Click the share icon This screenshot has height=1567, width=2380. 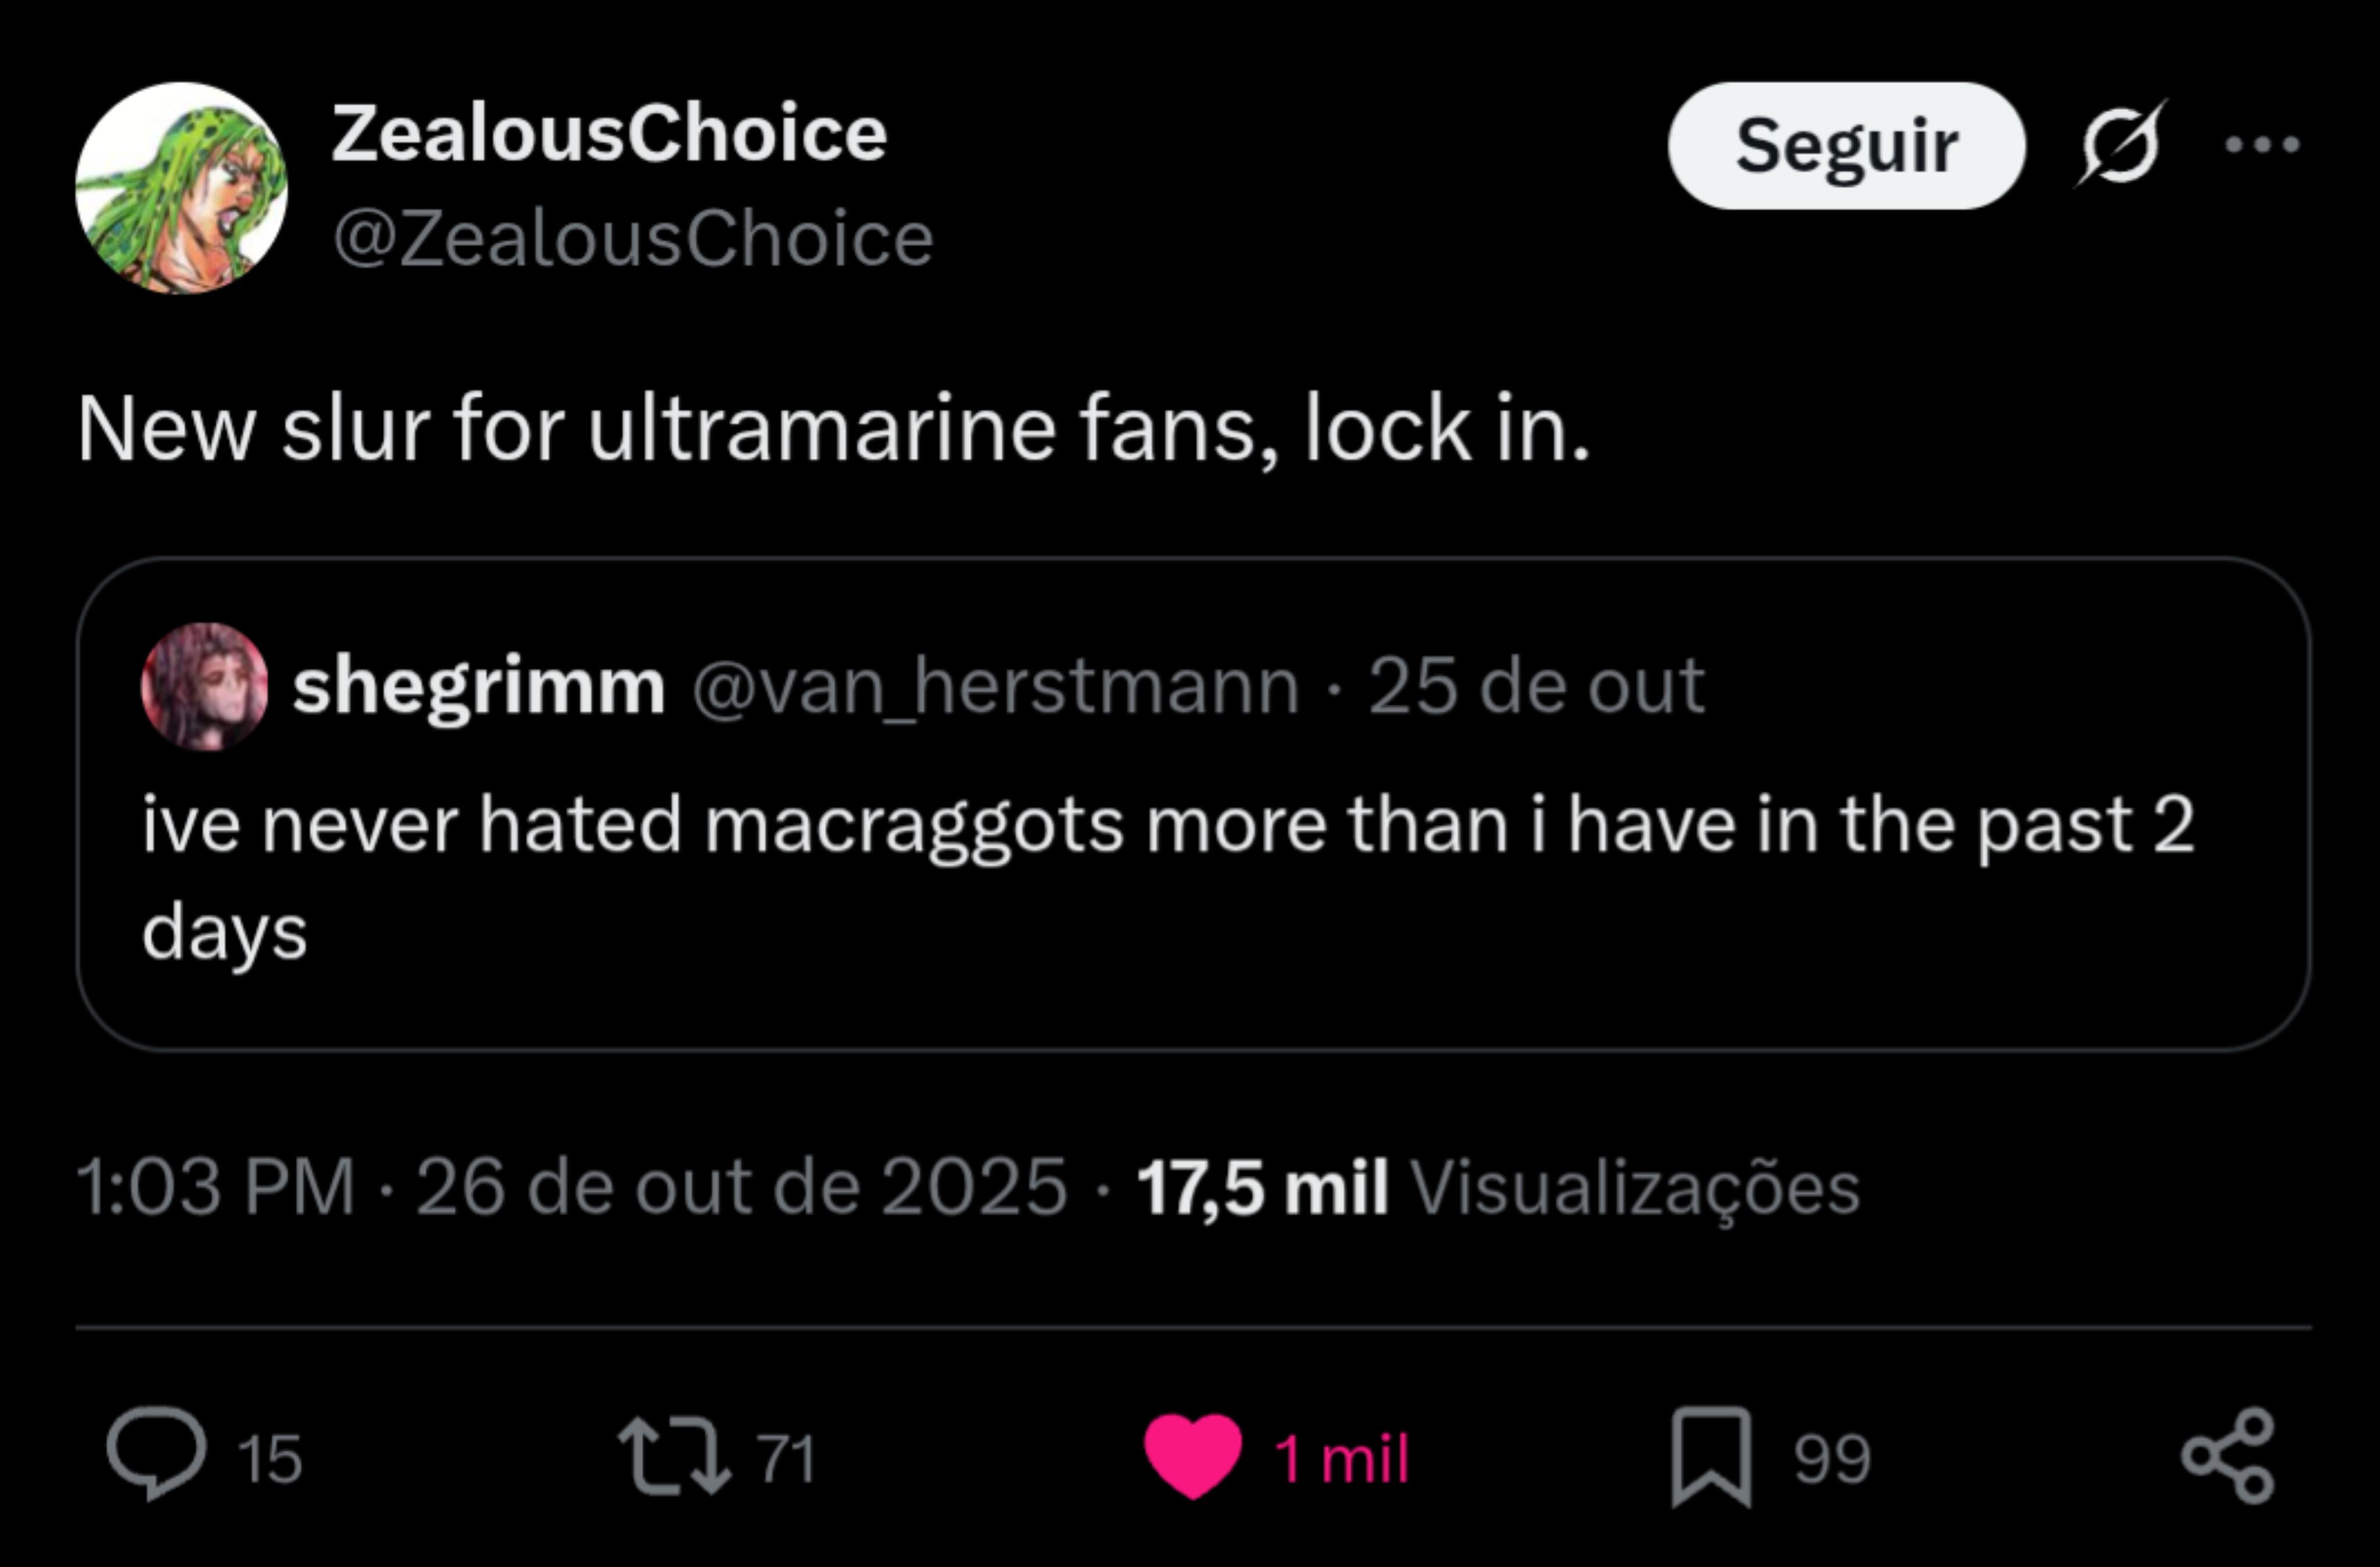pos(2227,1456)
